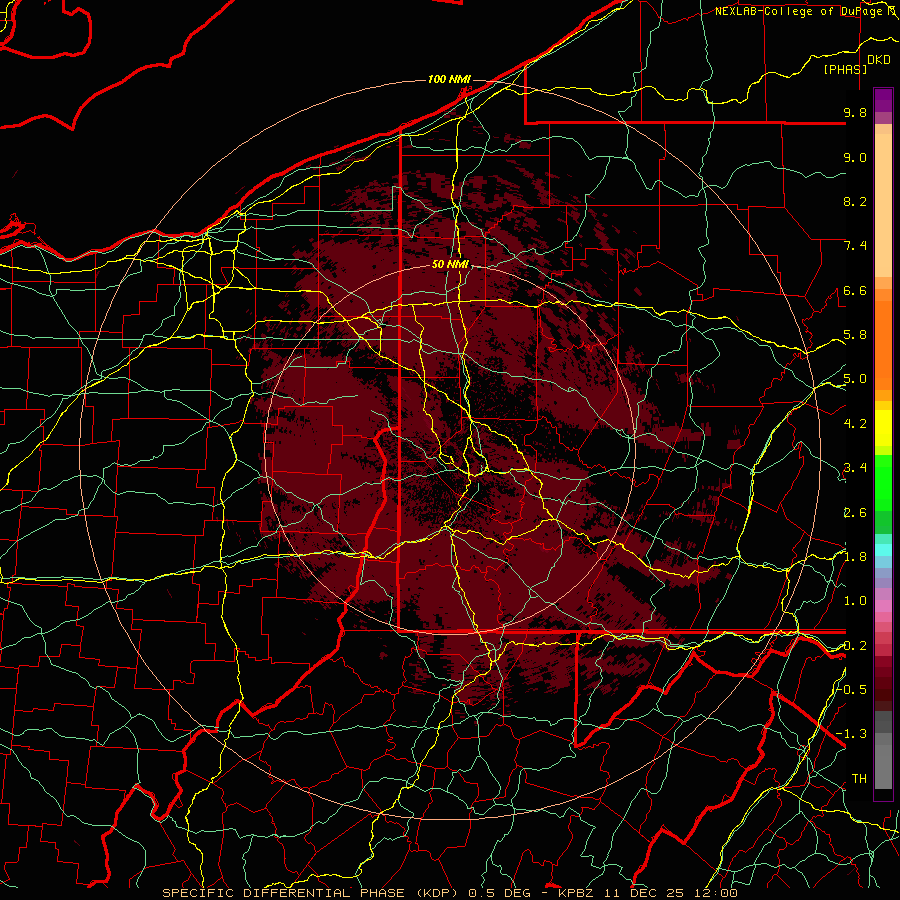Screen dimensions: 900x900
Task: Pick the bright green segment of the color bar
Action: click(x=883, y=482)
